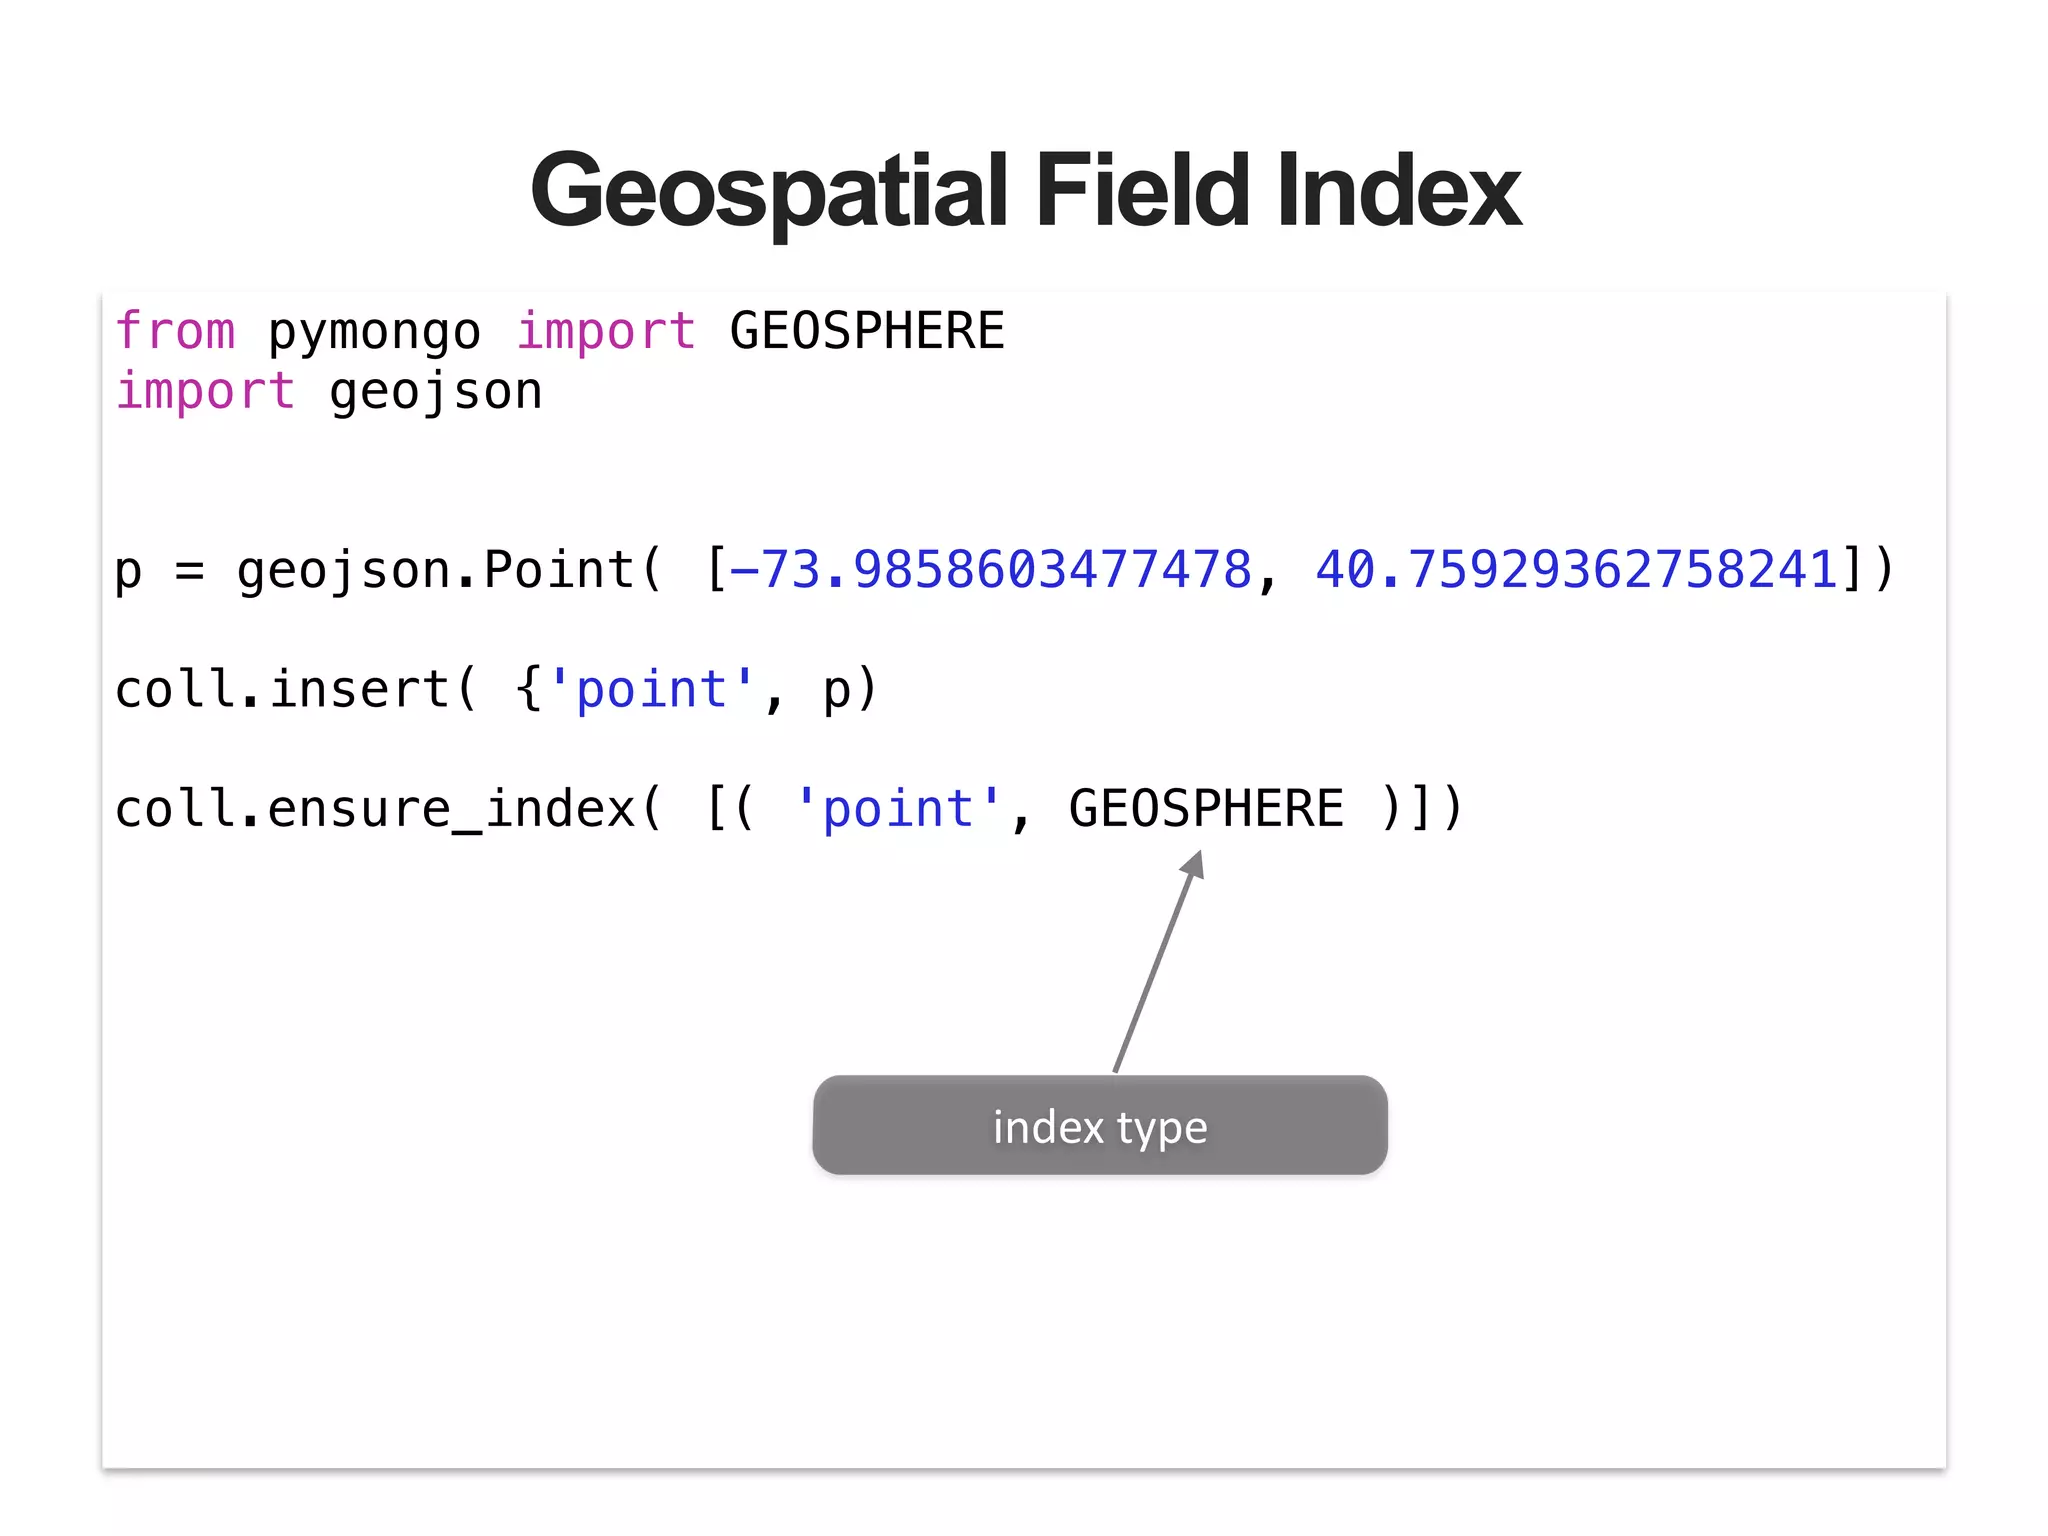
Task: Click the closing ')])' of ensure_index
Action: (x=1421, y=809)
